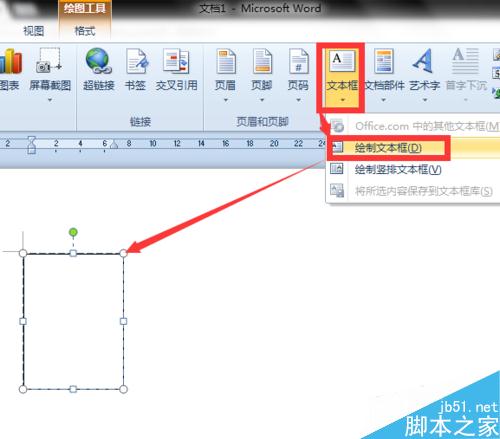Click the Page Number (页码) icon
This screenshot has width=500, height=439.
[299, 61]
